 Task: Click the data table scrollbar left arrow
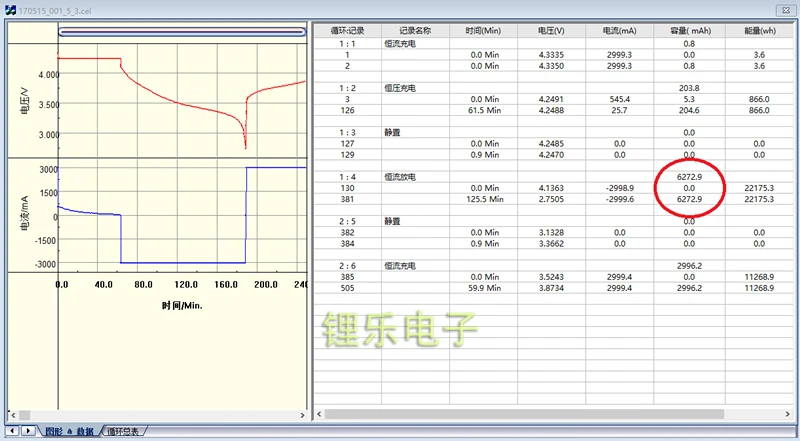[x=319, y=414]
